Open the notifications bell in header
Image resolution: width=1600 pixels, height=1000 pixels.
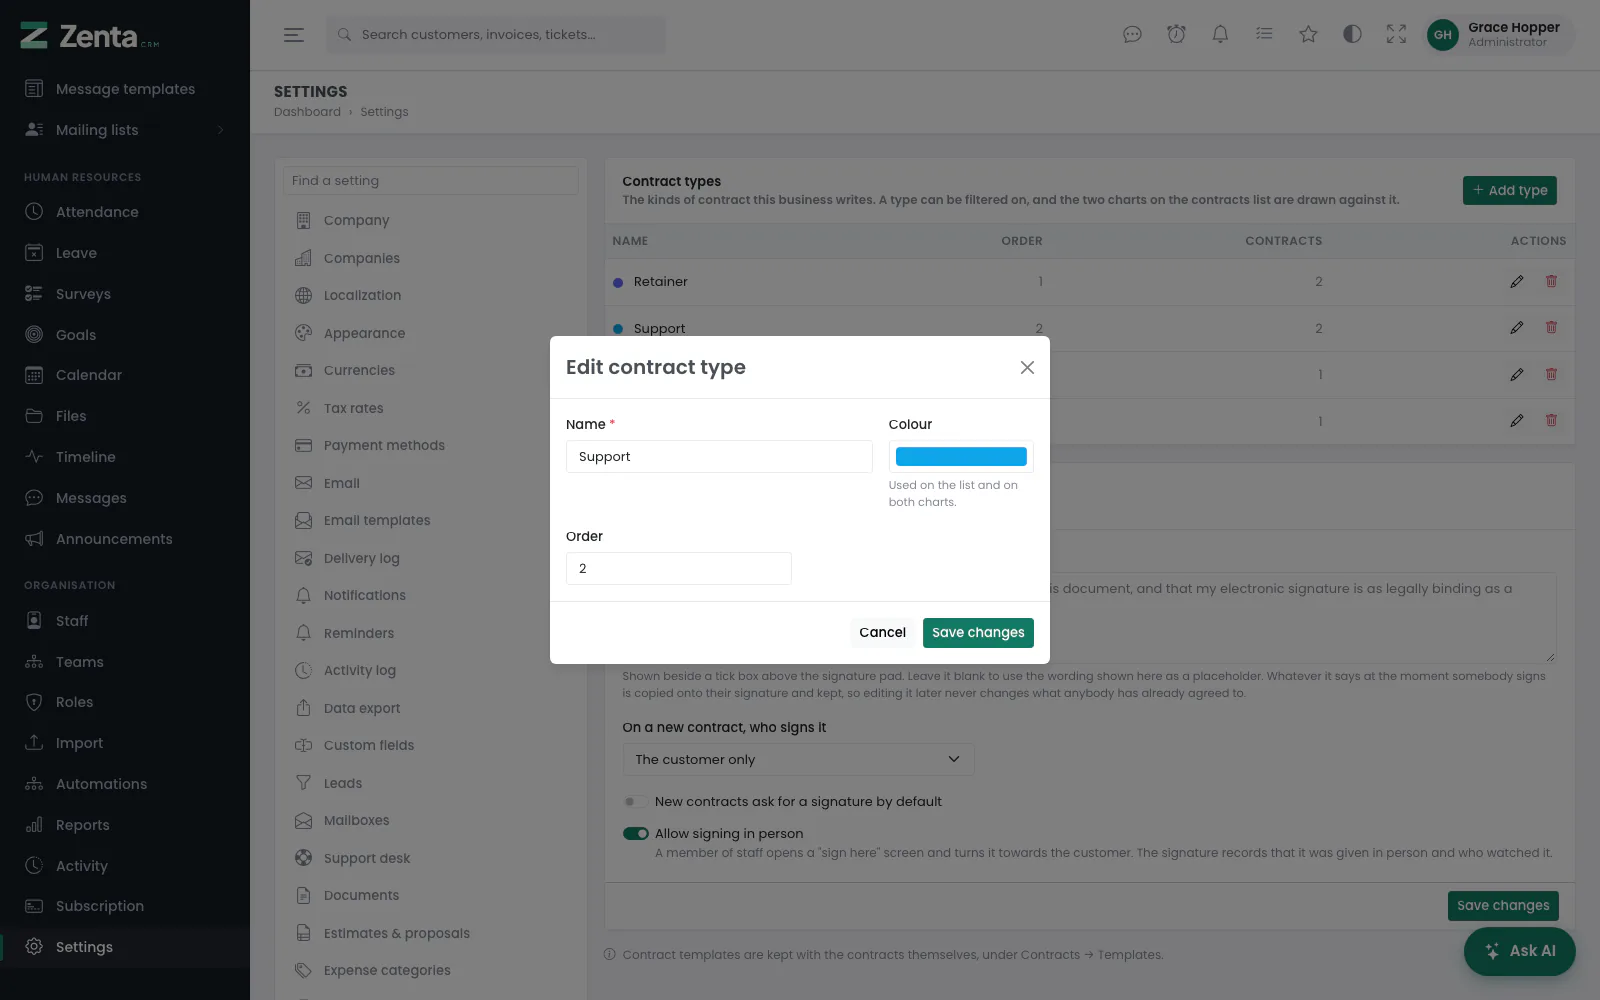tap(1220, 35)
